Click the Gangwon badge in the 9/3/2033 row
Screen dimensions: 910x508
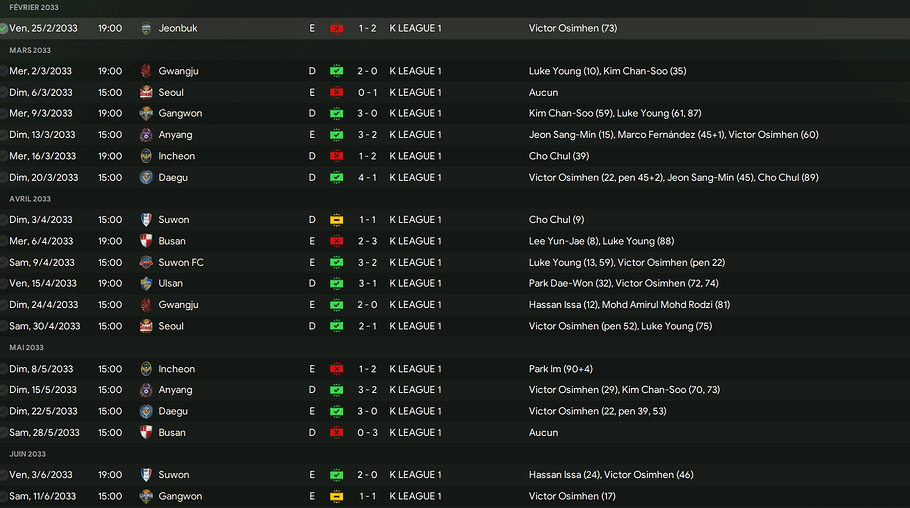[147, 114]
